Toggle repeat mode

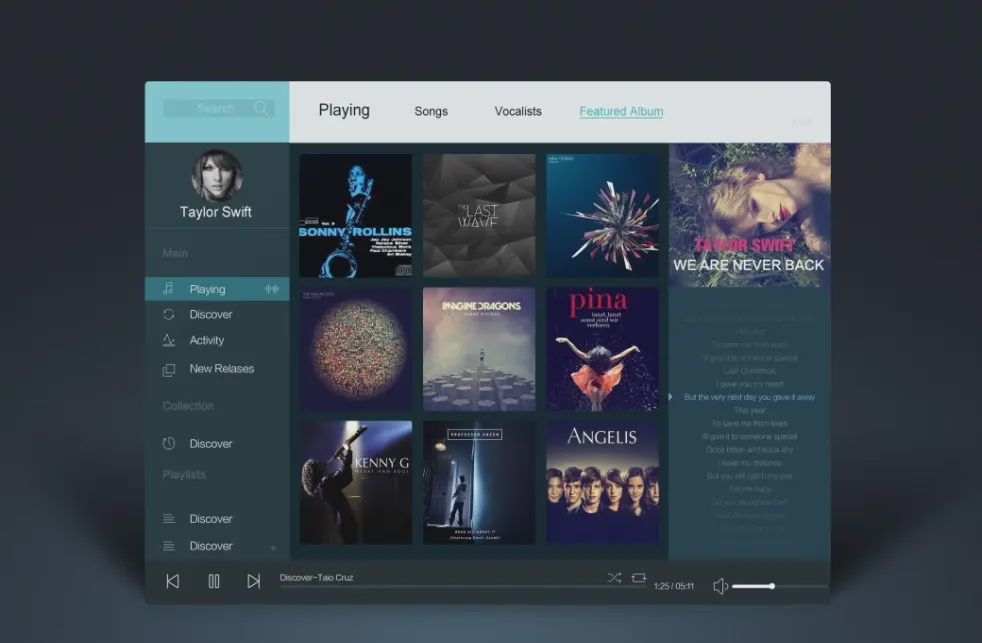[639, 578]
